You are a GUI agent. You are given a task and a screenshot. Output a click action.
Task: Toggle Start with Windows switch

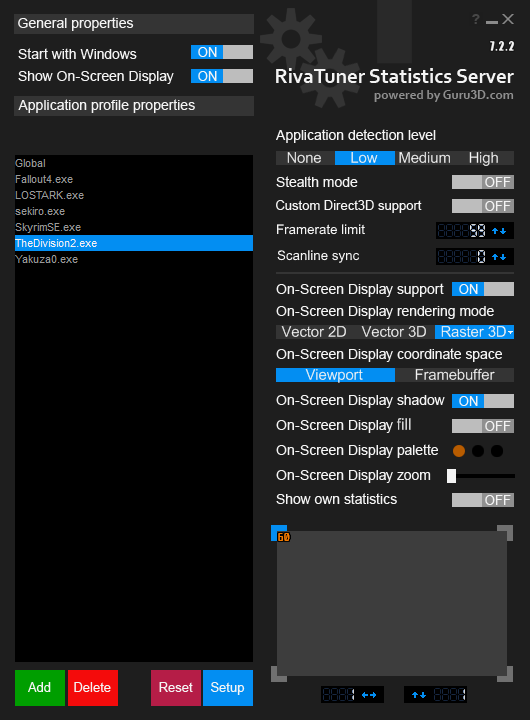click(x=222, y=52)
